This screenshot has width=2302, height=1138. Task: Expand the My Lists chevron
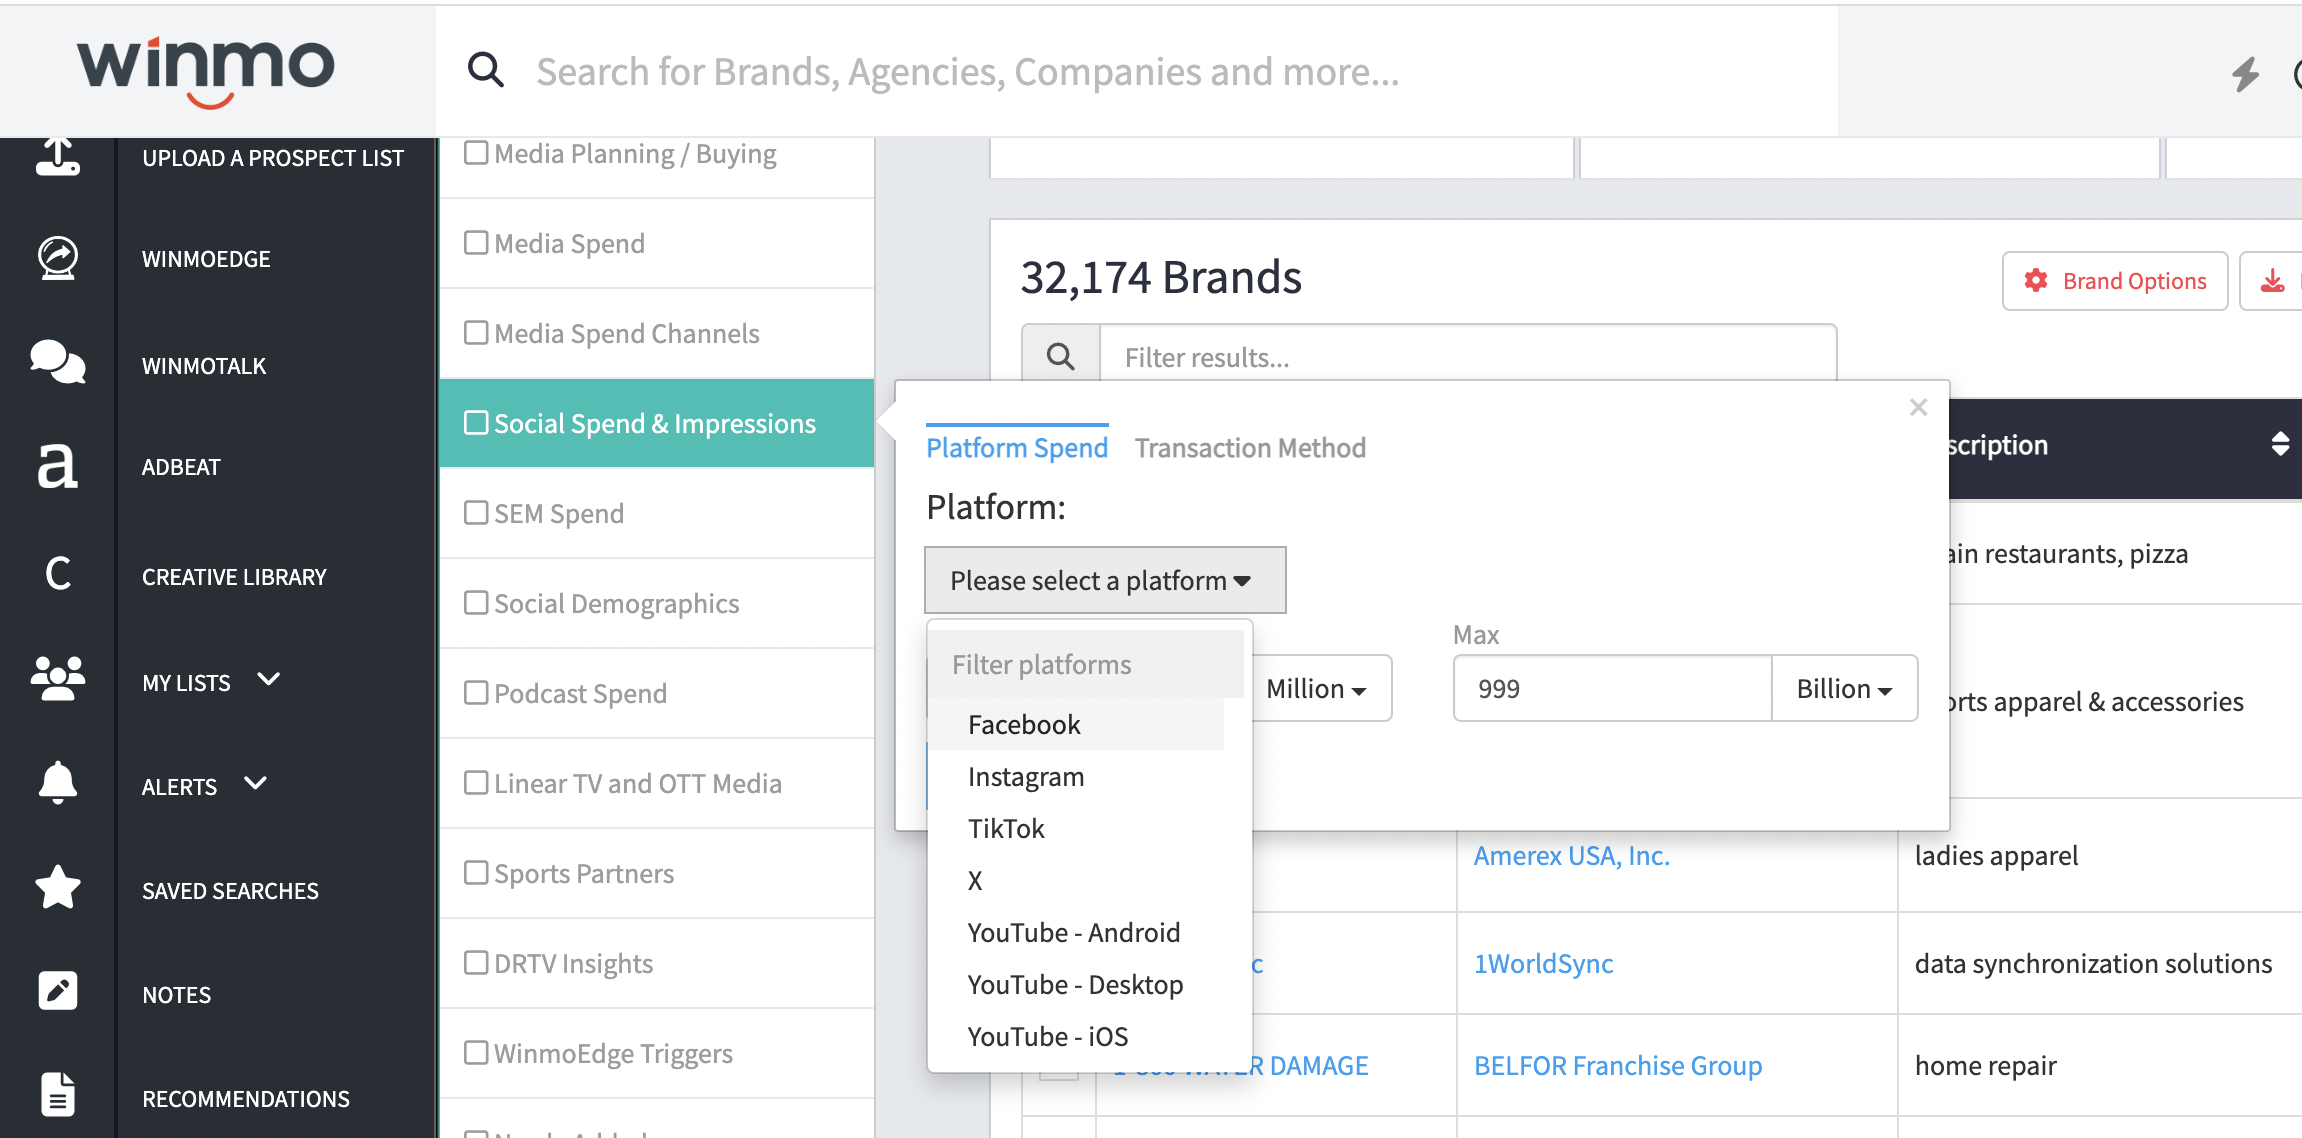268,679
